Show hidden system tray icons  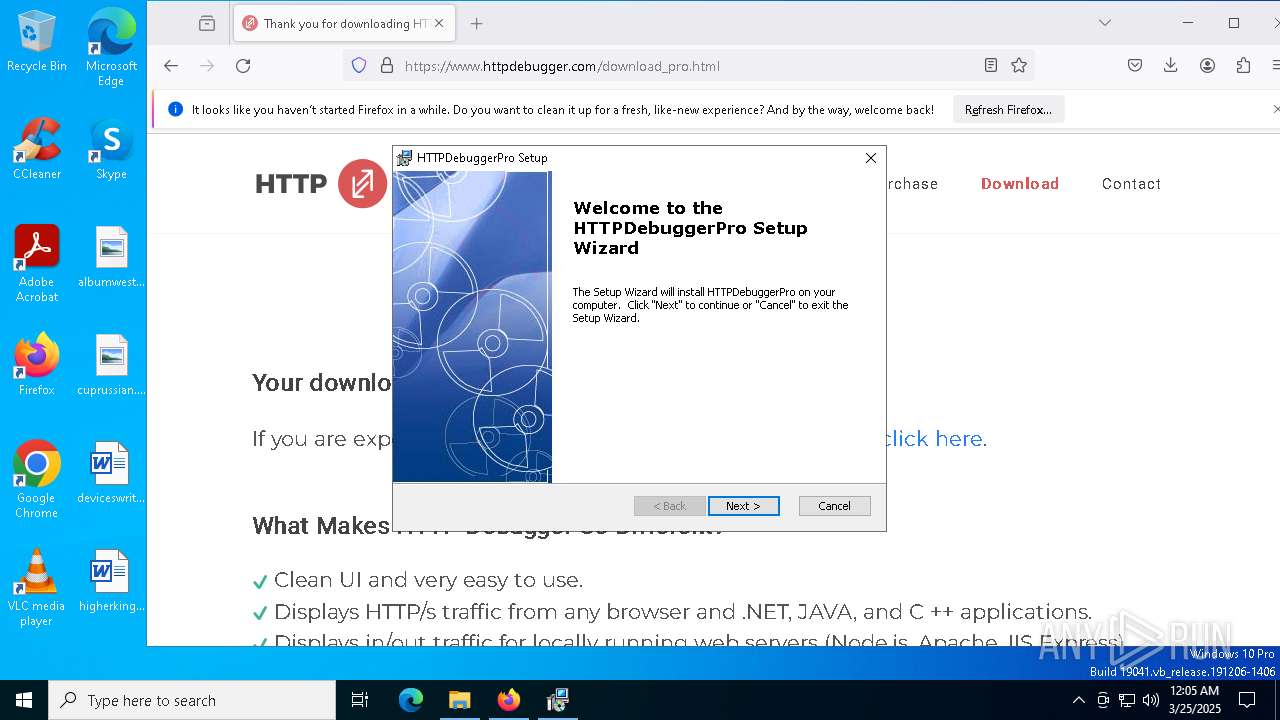[1078, 700]
